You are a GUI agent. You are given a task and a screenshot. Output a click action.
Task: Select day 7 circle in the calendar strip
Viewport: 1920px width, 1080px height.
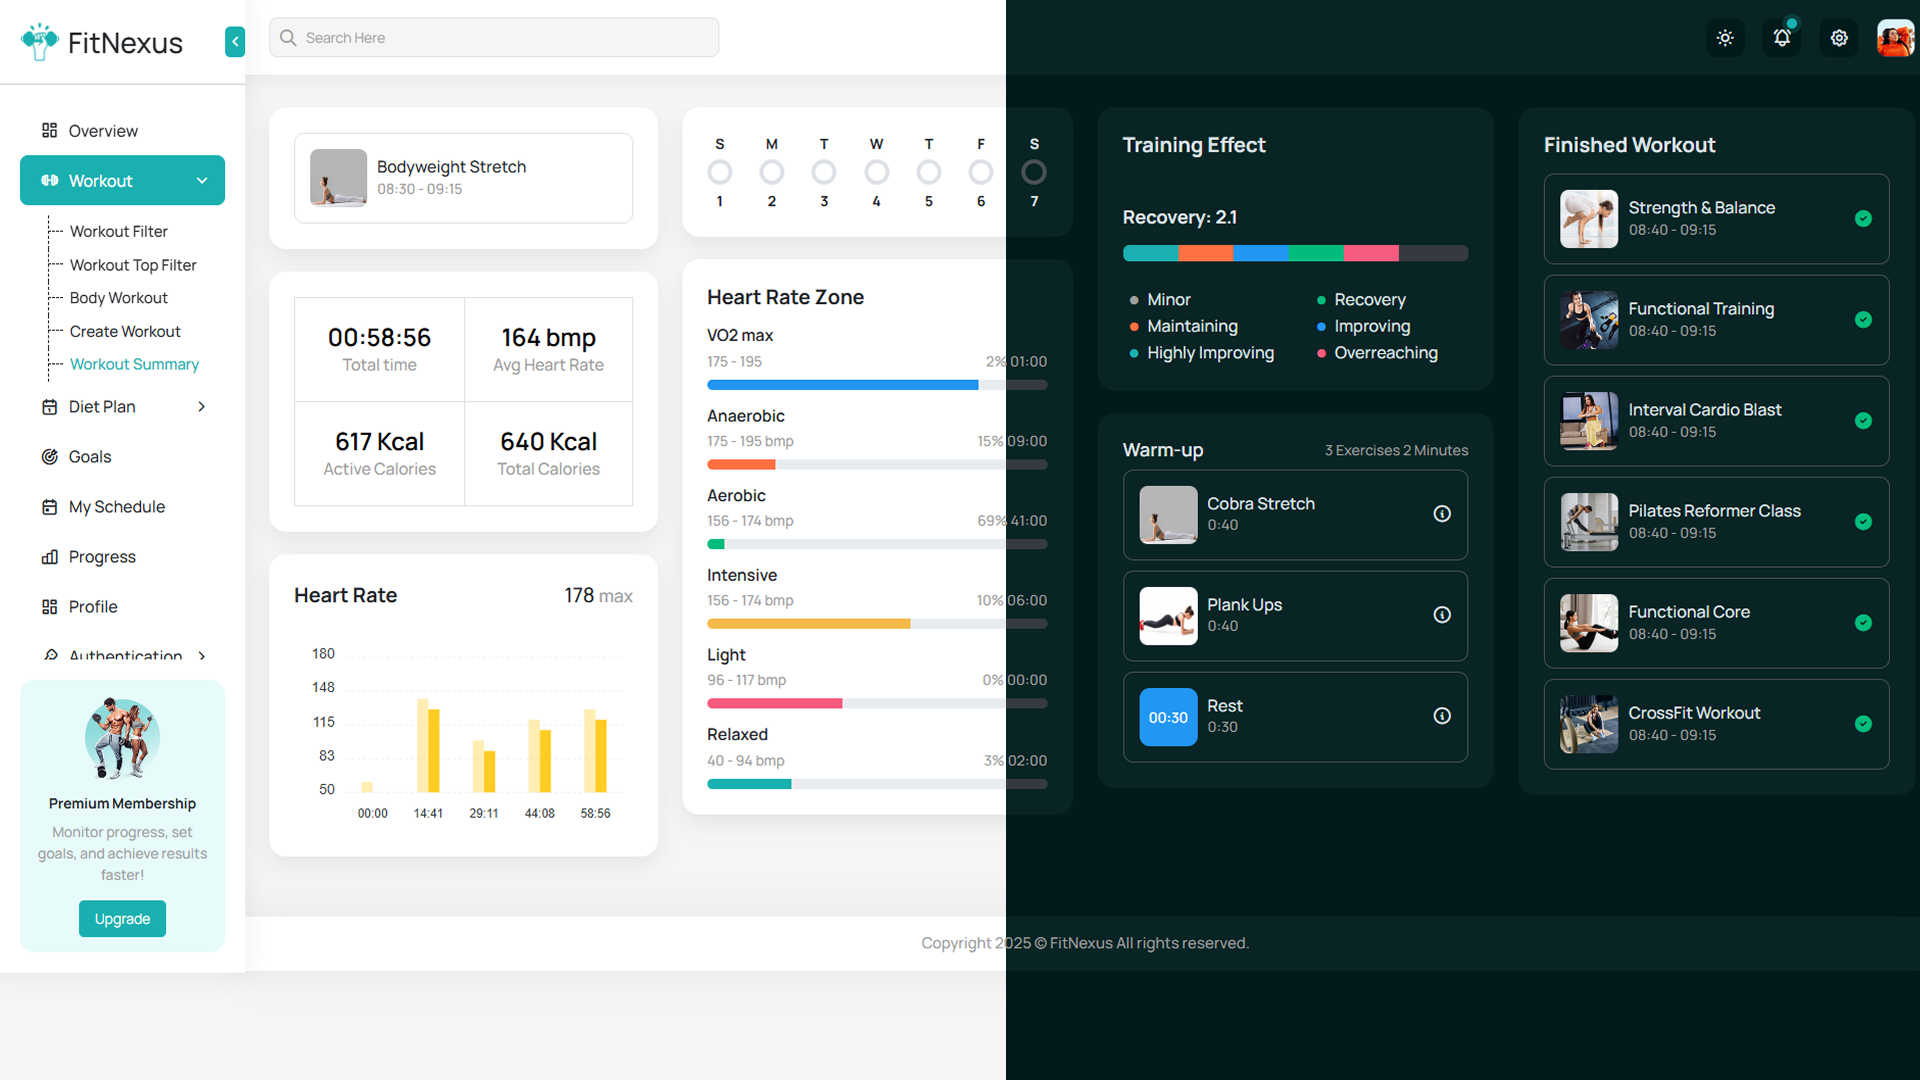[1034, 171]
